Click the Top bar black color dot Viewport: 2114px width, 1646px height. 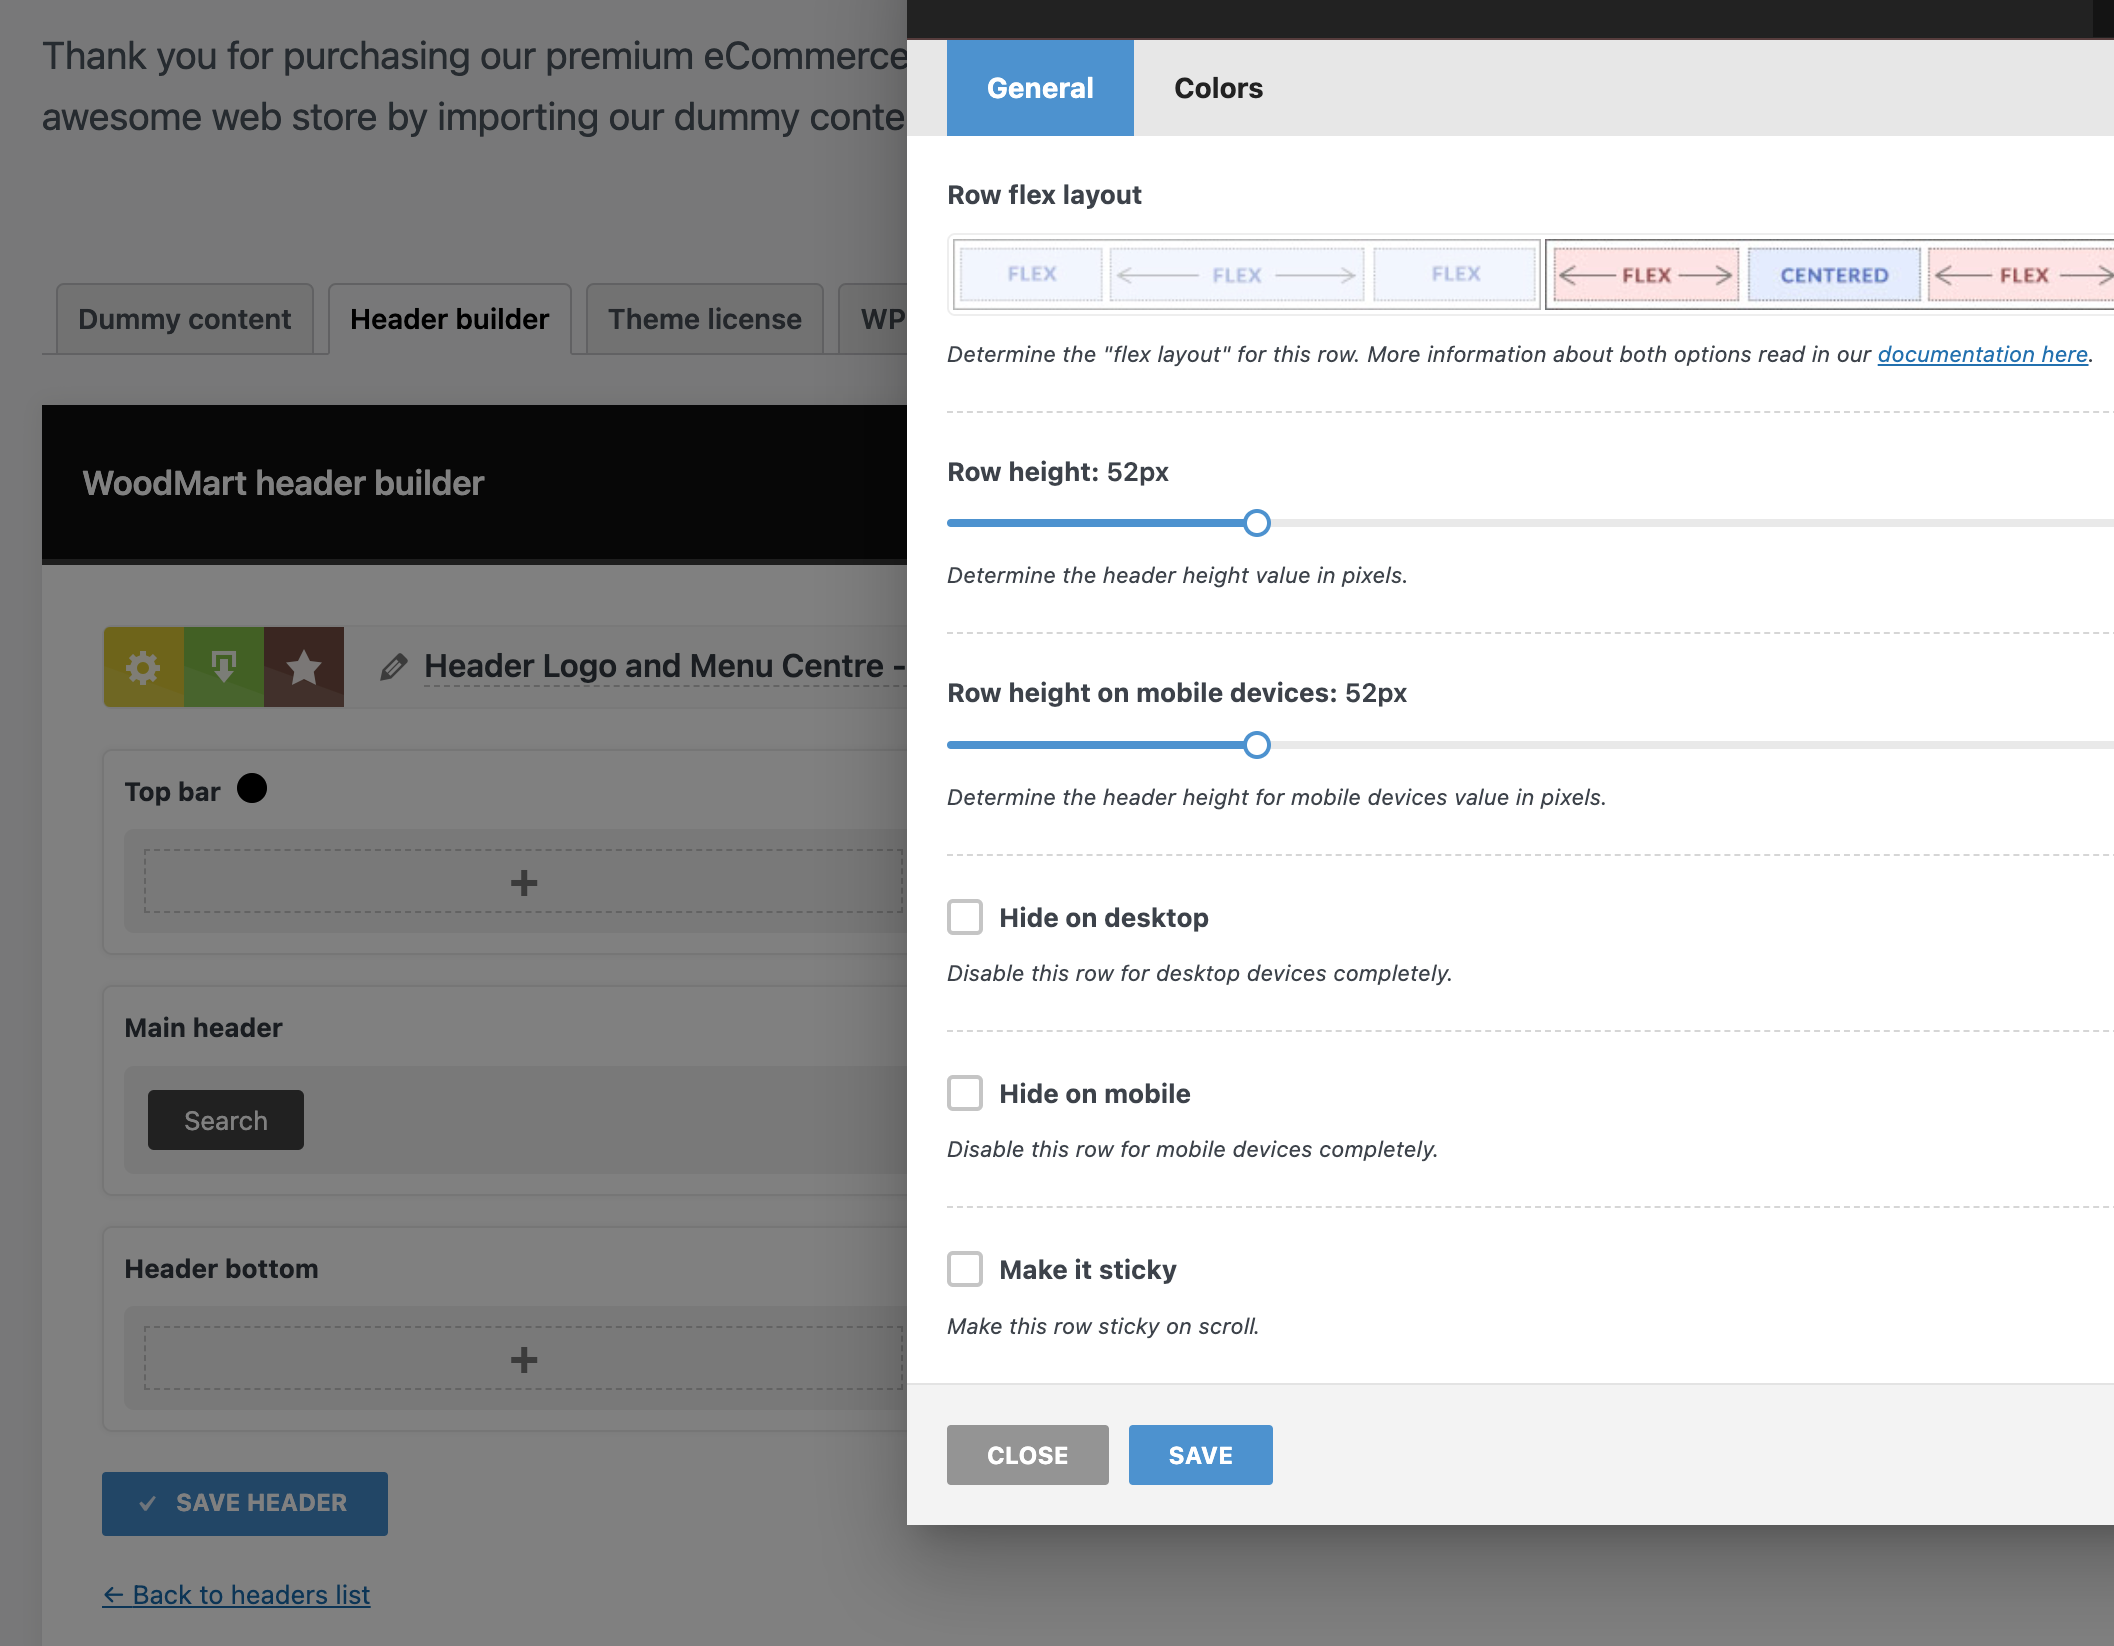pos(252,789)
